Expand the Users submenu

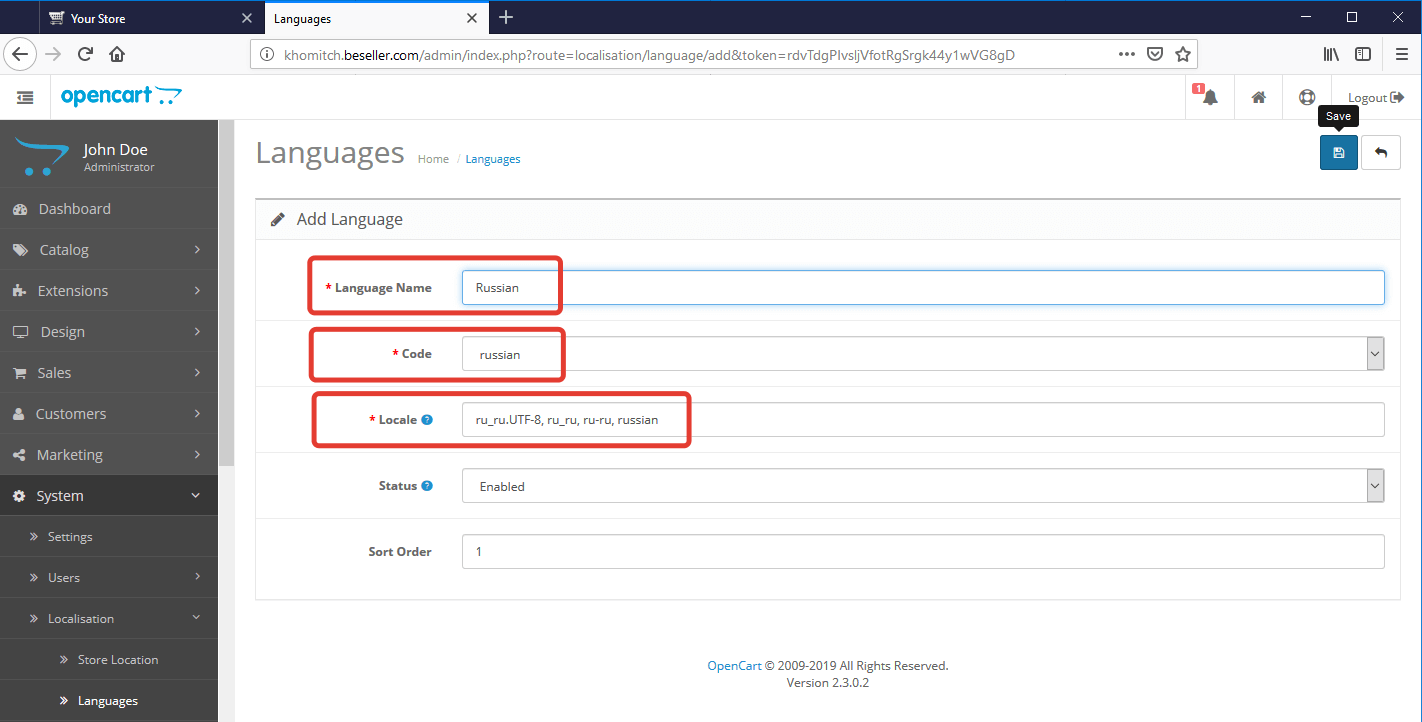(x=109, y=578)
